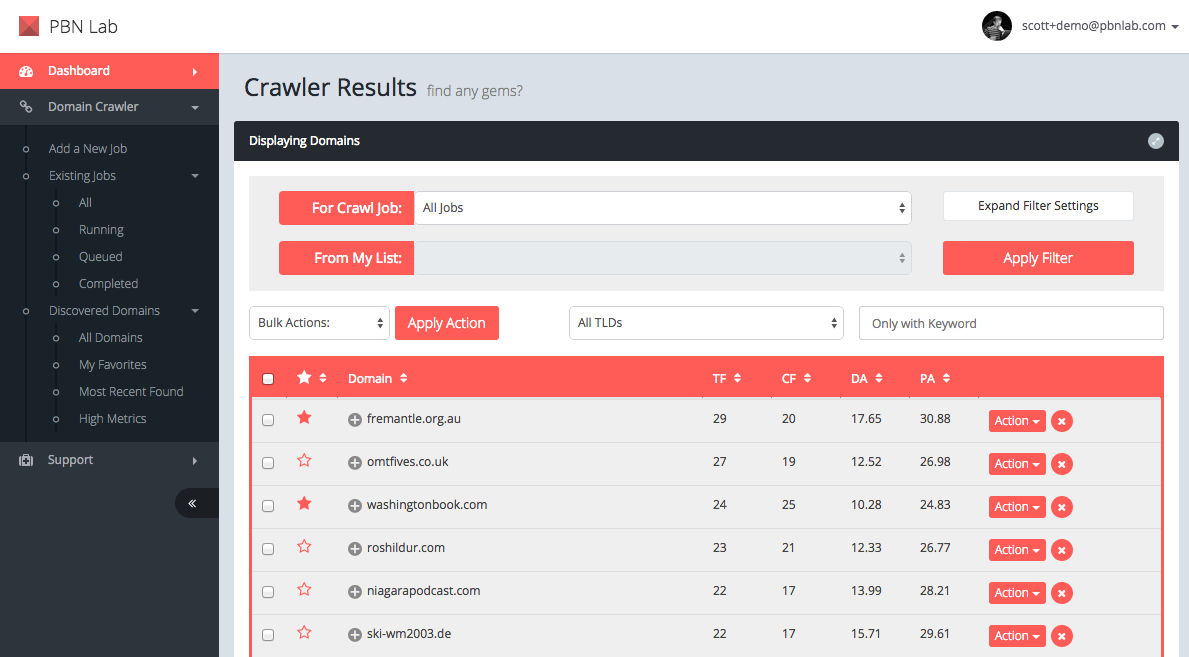Delete niagarapodcast.com with round x button
The width and height of the screenshot is (1189, 657).
(x=1062, y=593)
